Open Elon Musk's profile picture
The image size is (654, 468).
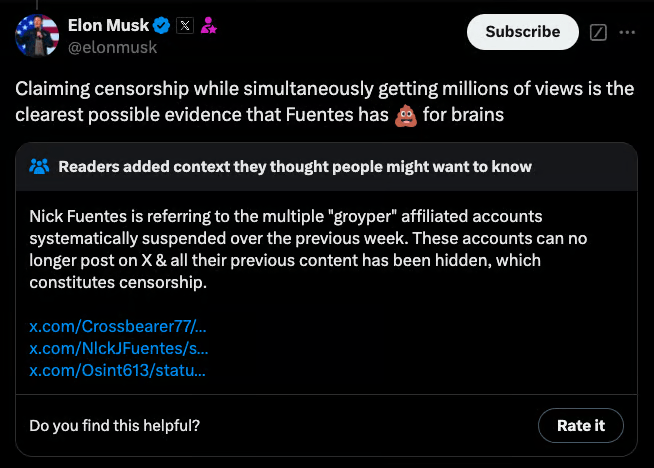36,36
